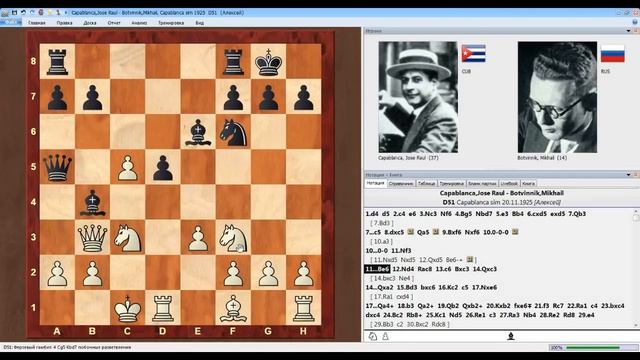Viewport: 640px width, 360px height.
Task: Select the black bishop on e6
Action: click(x=198, y=132)
